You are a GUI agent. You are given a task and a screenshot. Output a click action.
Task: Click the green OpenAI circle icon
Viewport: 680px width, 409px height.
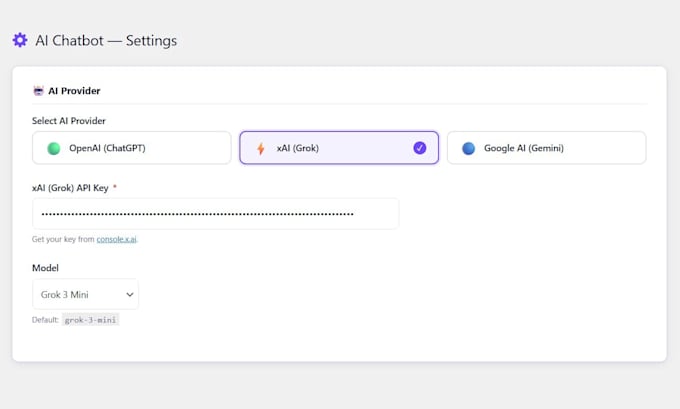click(54, 148)
